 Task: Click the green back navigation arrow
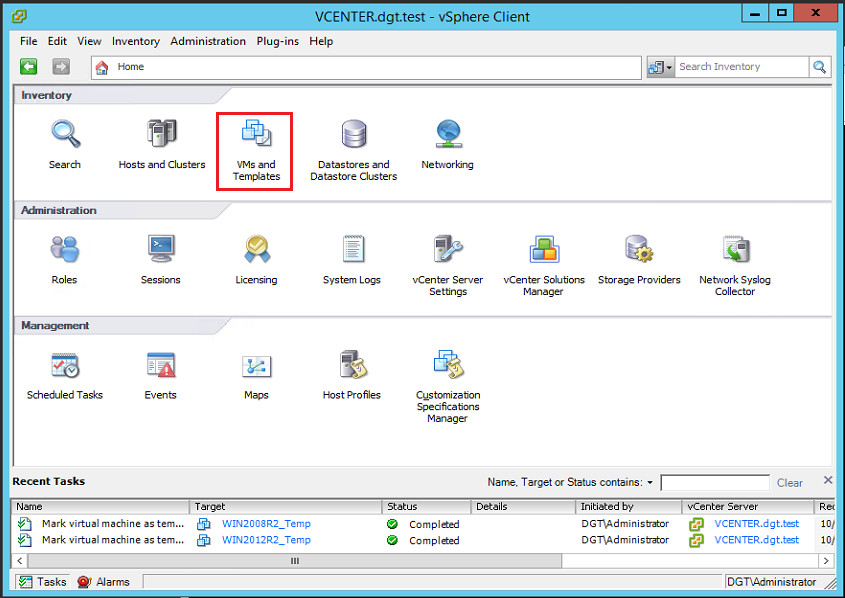pos(29,66)
